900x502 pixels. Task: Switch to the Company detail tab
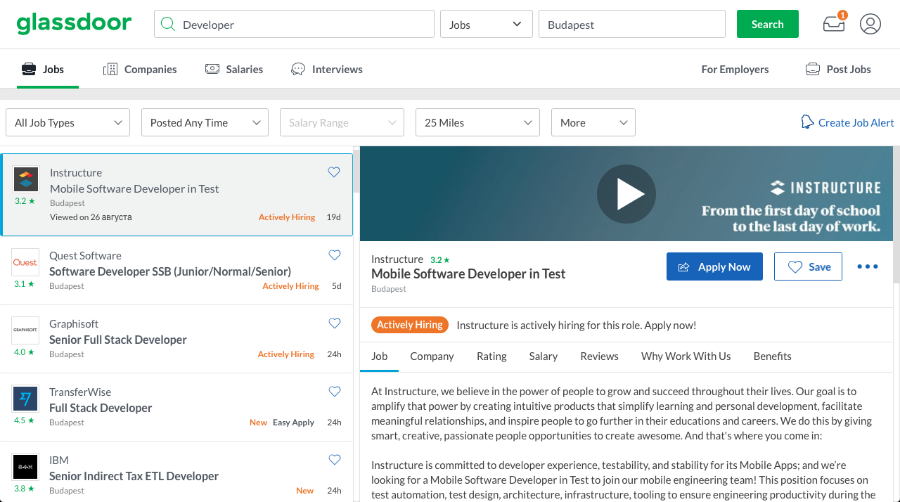coord(432,356)
